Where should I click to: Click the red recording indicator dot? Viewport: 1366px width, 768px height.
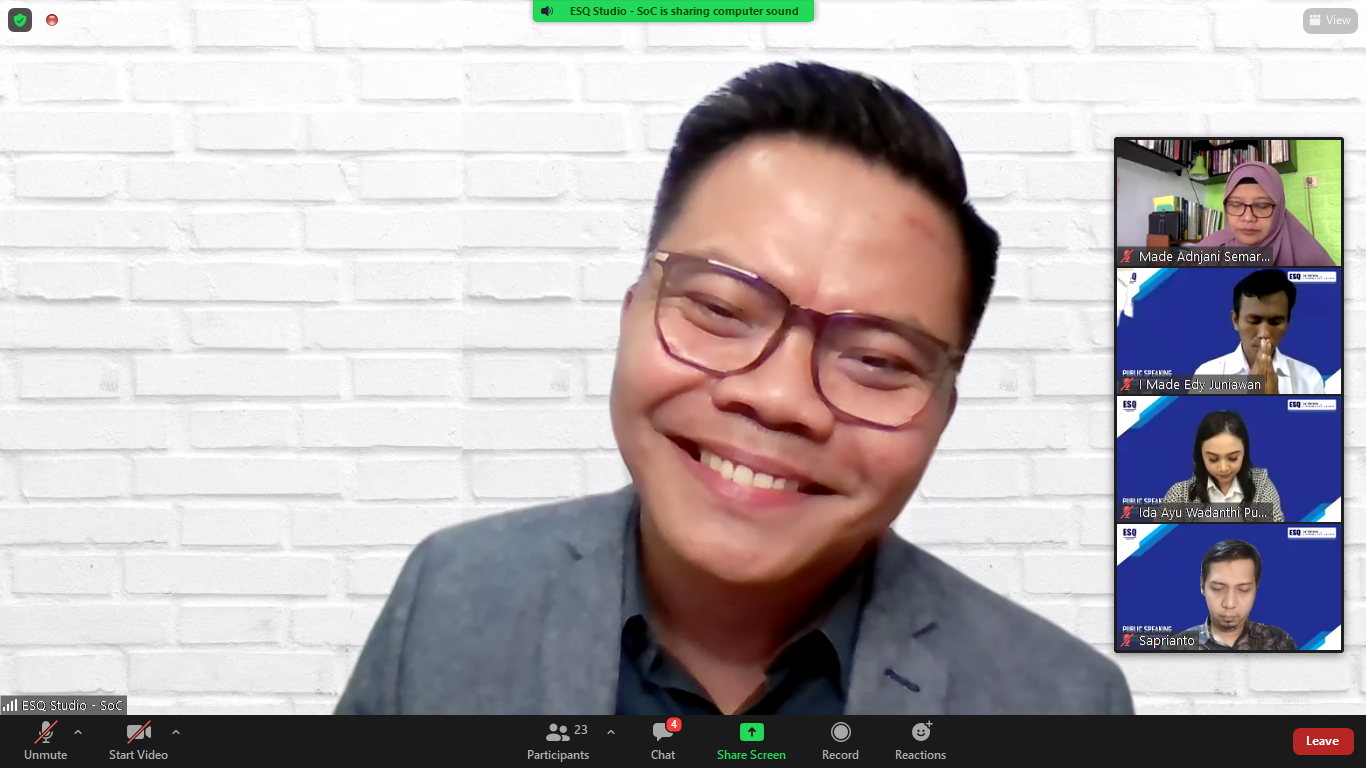coord(52,20)
